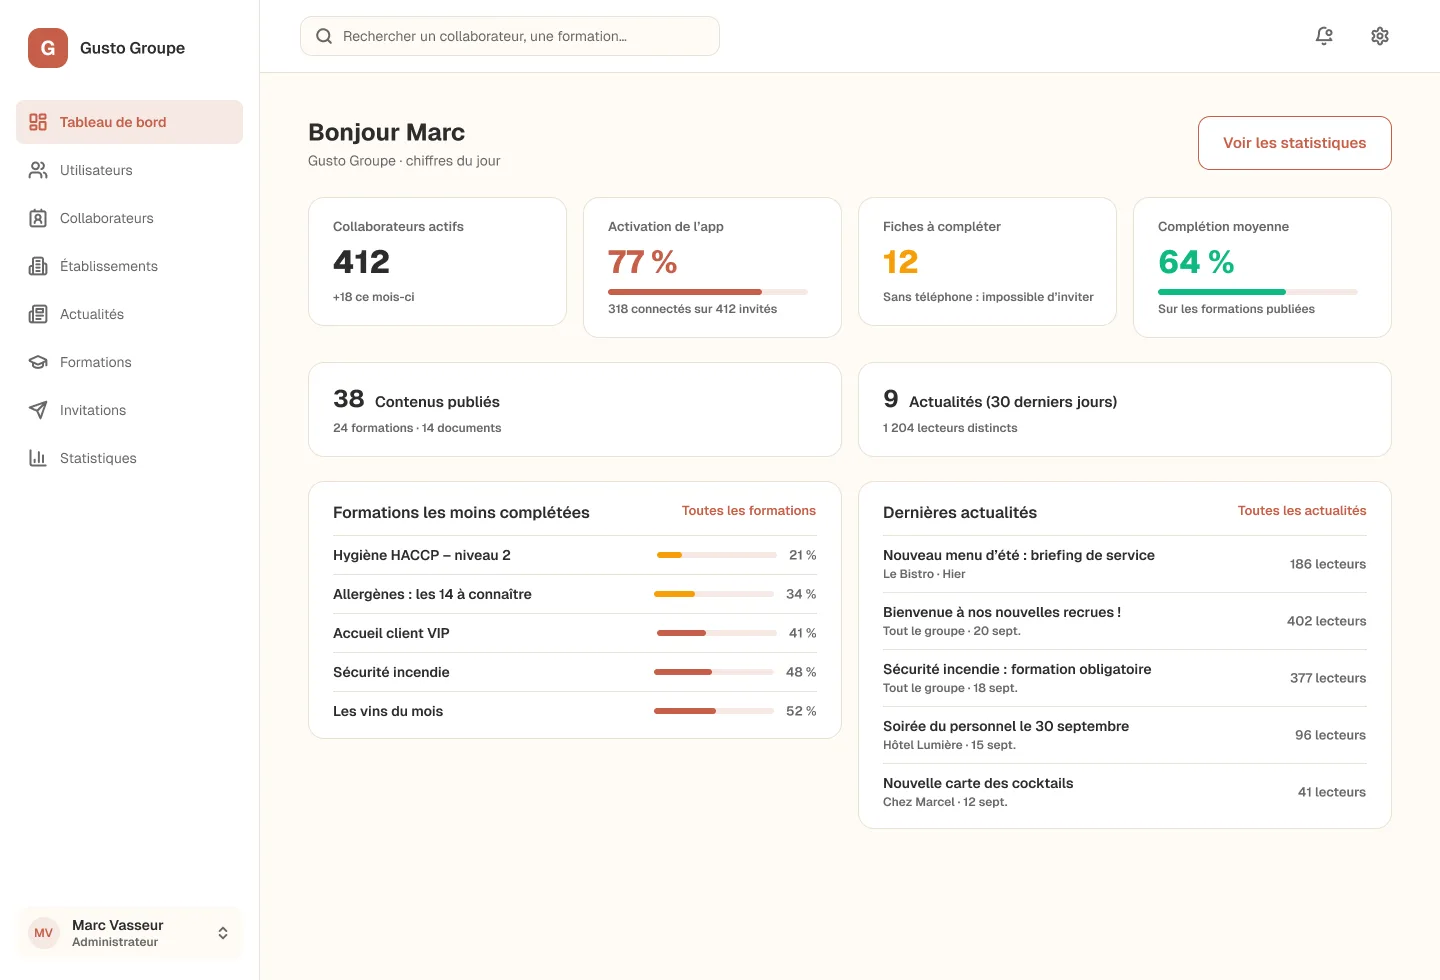Open the Invitations page
The image size is (1440, 980).
[x=129, y=410]
